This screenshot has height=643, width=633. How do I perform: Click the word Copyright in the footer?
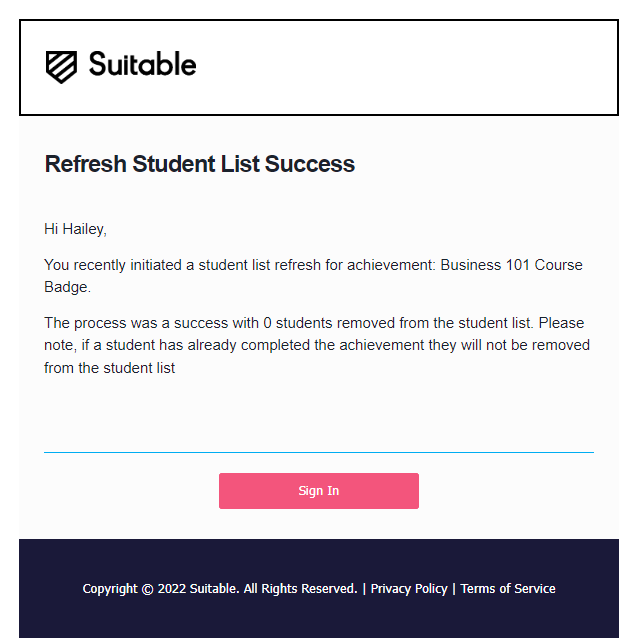click(110, 589)
